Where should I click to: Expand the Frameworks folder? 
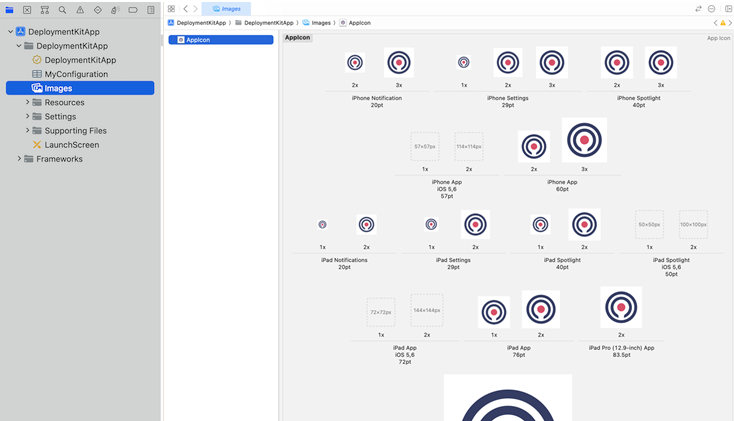pyautogui.click(x=19, y=159)
